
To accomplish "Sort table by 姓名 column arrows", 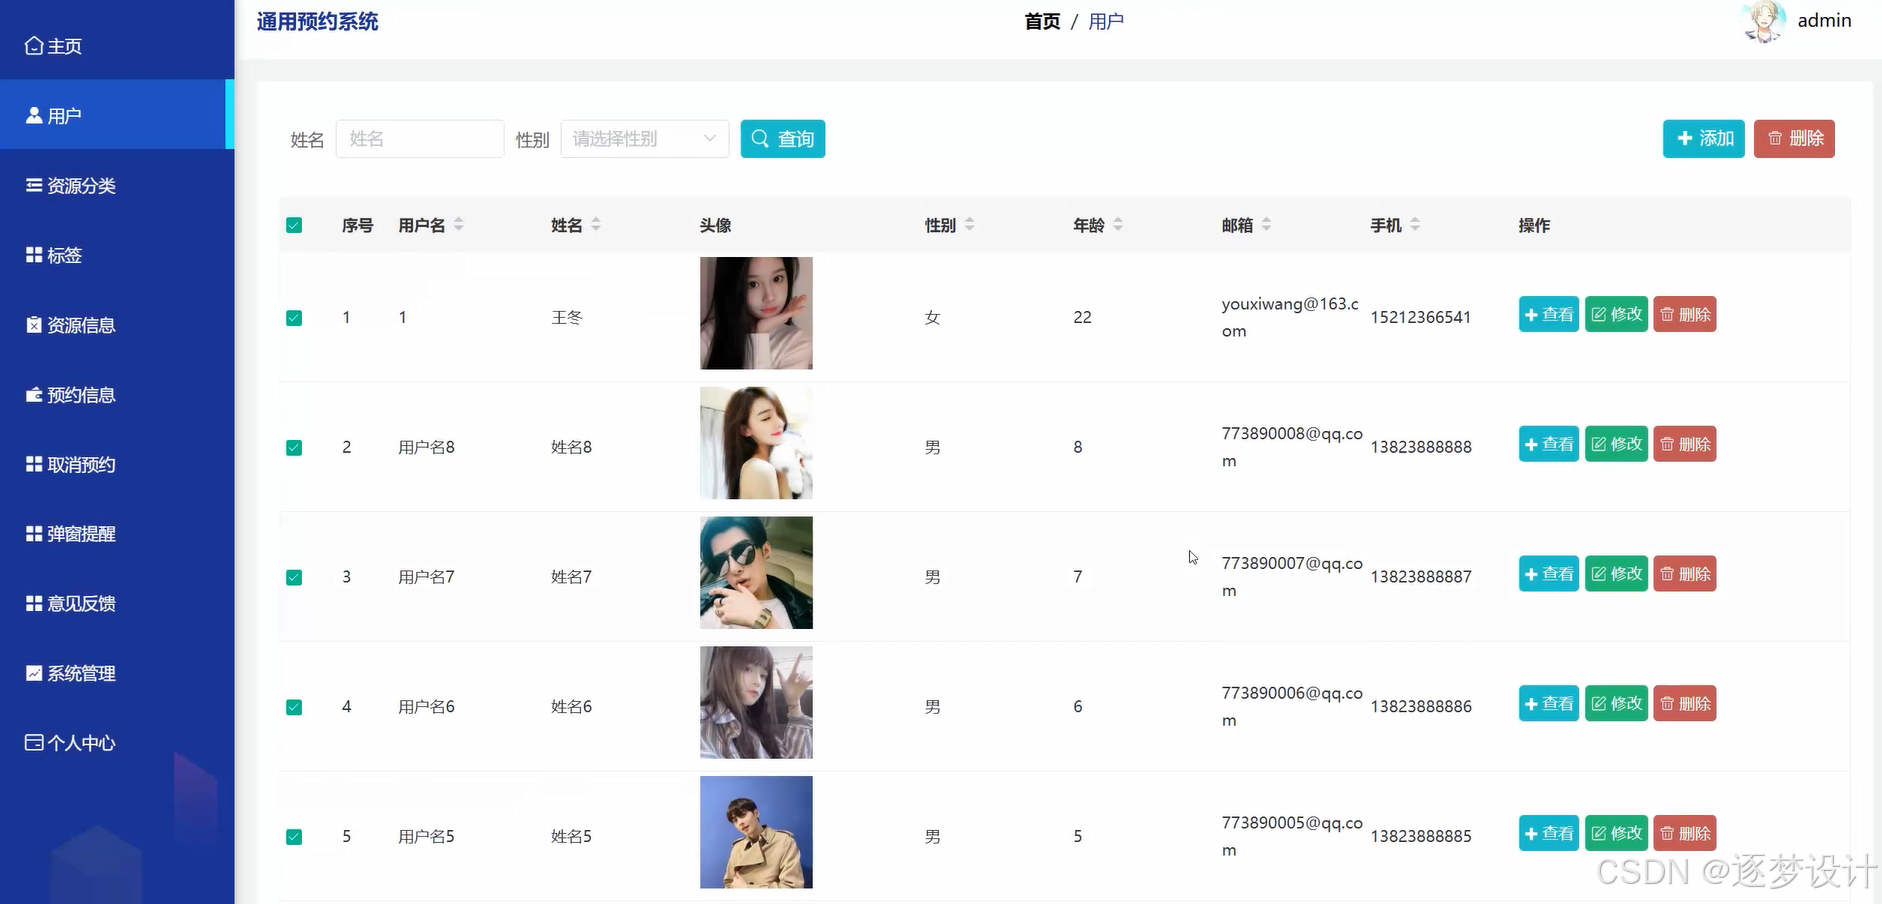I will [596, 225].
